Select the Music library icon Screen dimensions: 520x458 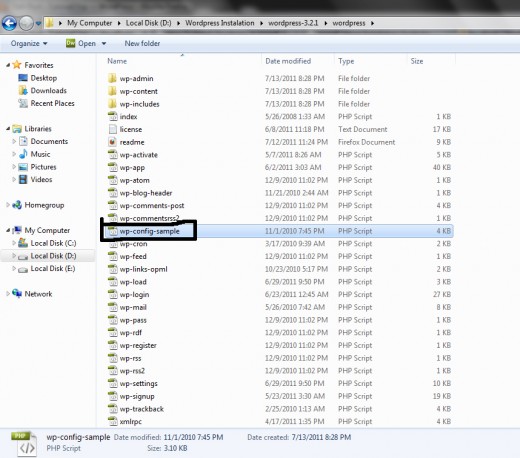click(x=23, y=154)
